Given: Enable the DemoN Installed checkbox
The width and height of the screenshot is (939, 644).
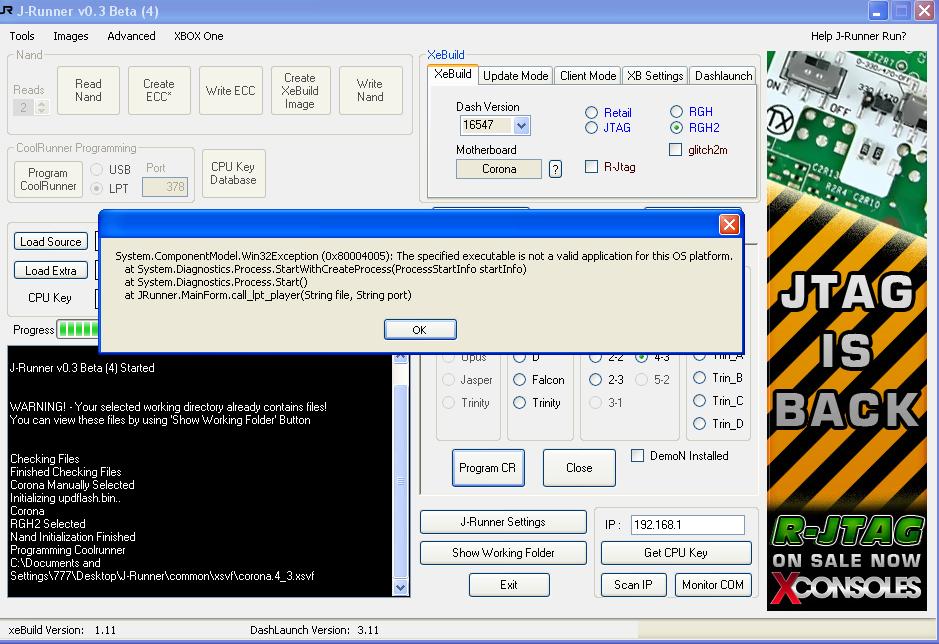Looking at the screenshot, I should tap(638, 456).
